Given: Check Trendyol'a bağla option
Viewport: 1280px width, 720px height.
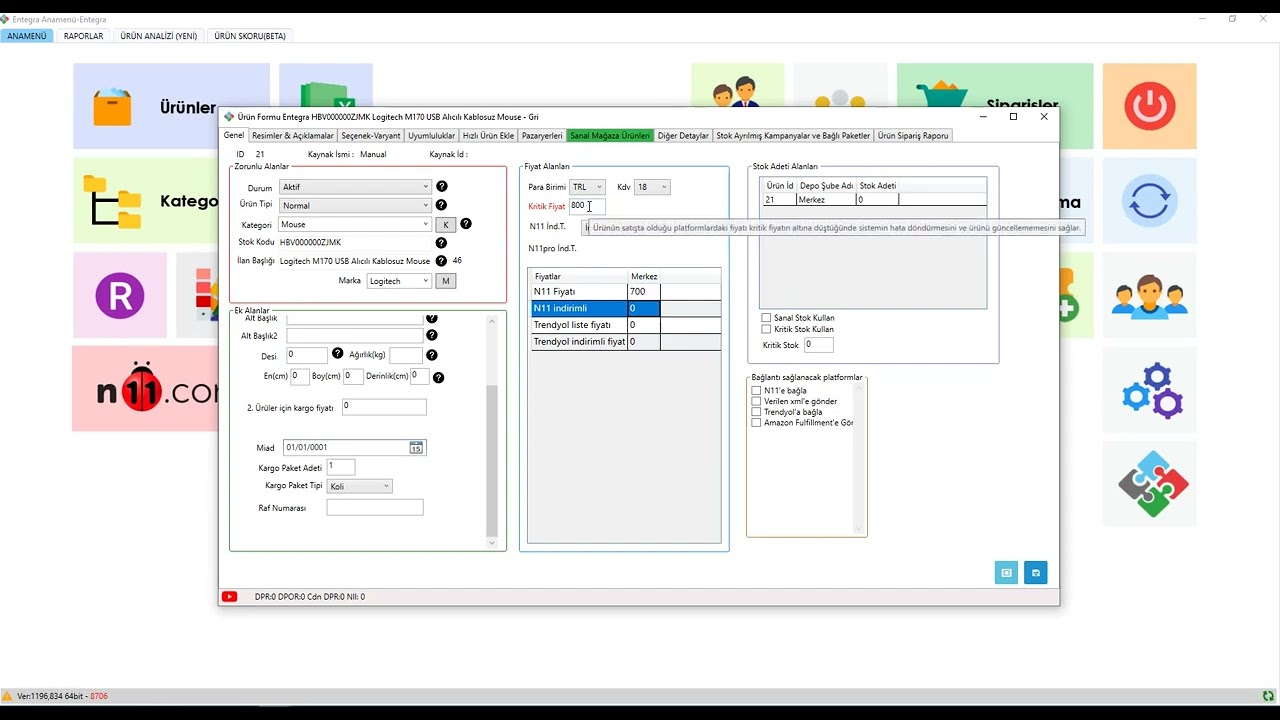Looking at the screenshot, I should coord(757,412).
